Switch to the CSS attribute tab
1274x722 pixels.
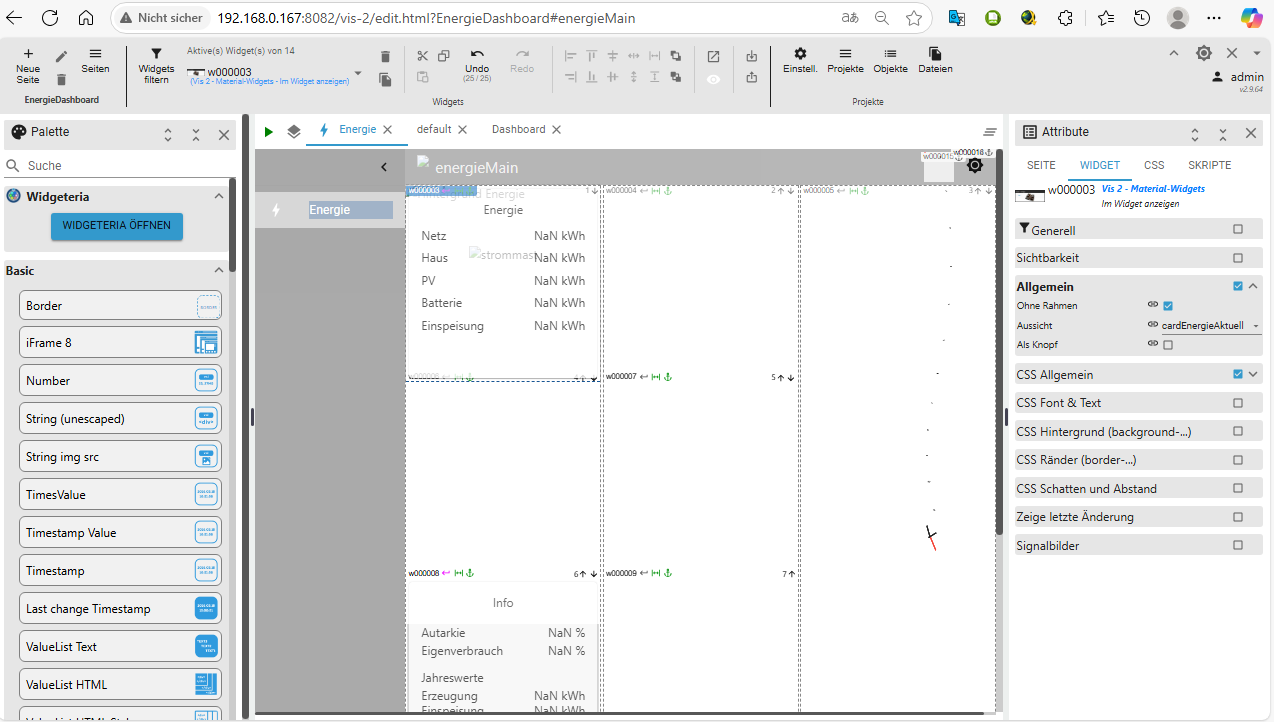coord(1154,165)
